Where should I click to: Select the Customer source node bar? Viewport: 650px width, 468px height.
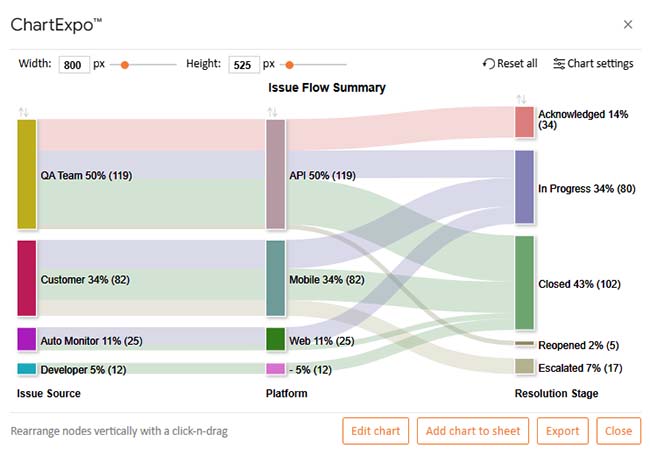[27, 278]
